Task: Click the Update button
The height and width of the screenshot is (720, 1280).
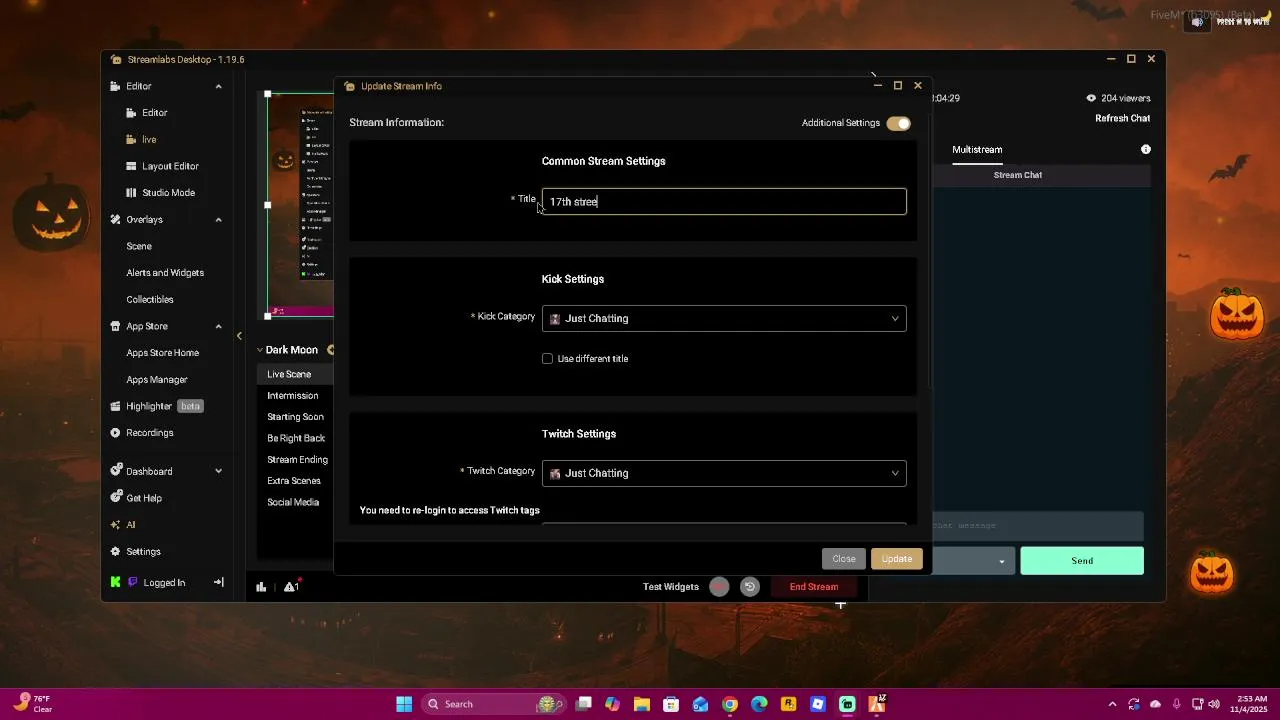Action: coord(897,559)
